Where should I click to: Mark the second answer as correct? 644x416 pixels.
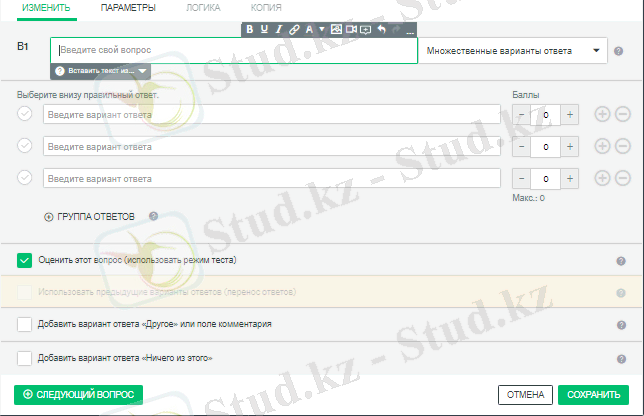pyautogui.click(x=25, y=145)
